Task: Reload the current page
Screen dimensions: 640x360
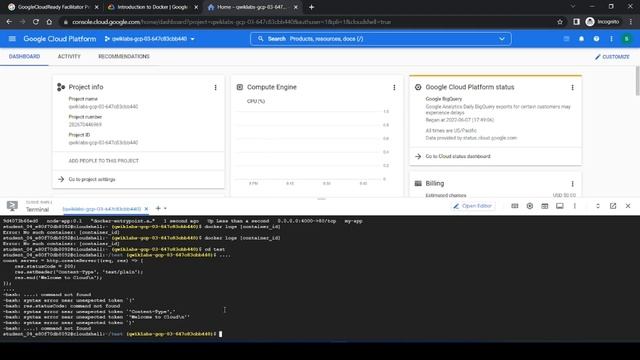Action: (36, 22)
